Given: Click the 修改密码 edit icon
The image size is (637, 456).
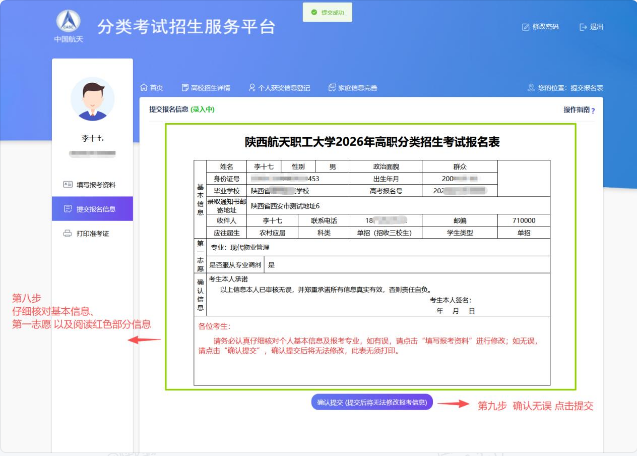Looking at the screenshot, I should coord(527,27).
